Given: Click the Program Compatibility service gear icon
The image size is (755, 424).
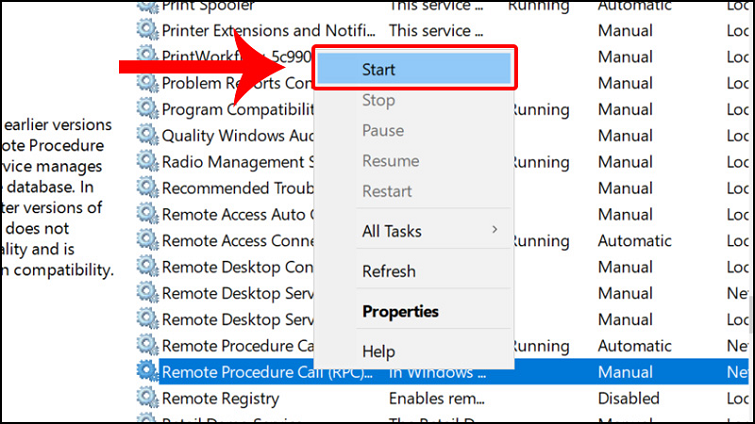Looking at the screenshot, I should pyautogui.click(x=147, y=109).
